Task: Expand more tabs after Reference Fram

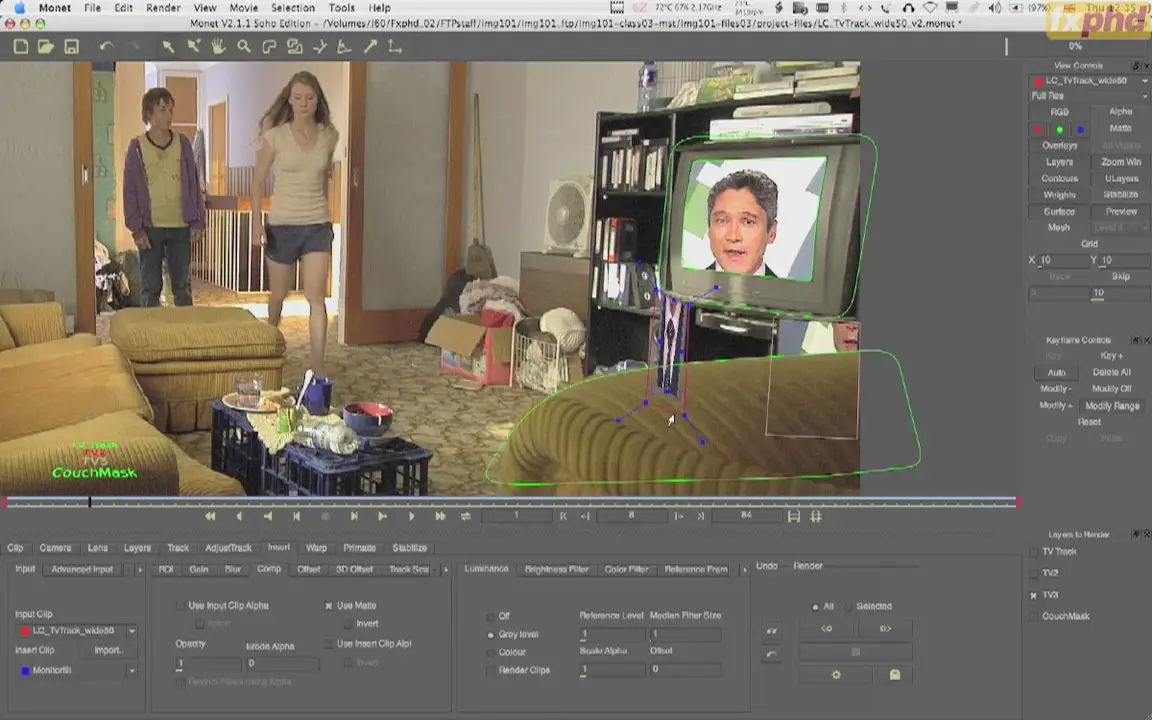Action: [744, 569]
